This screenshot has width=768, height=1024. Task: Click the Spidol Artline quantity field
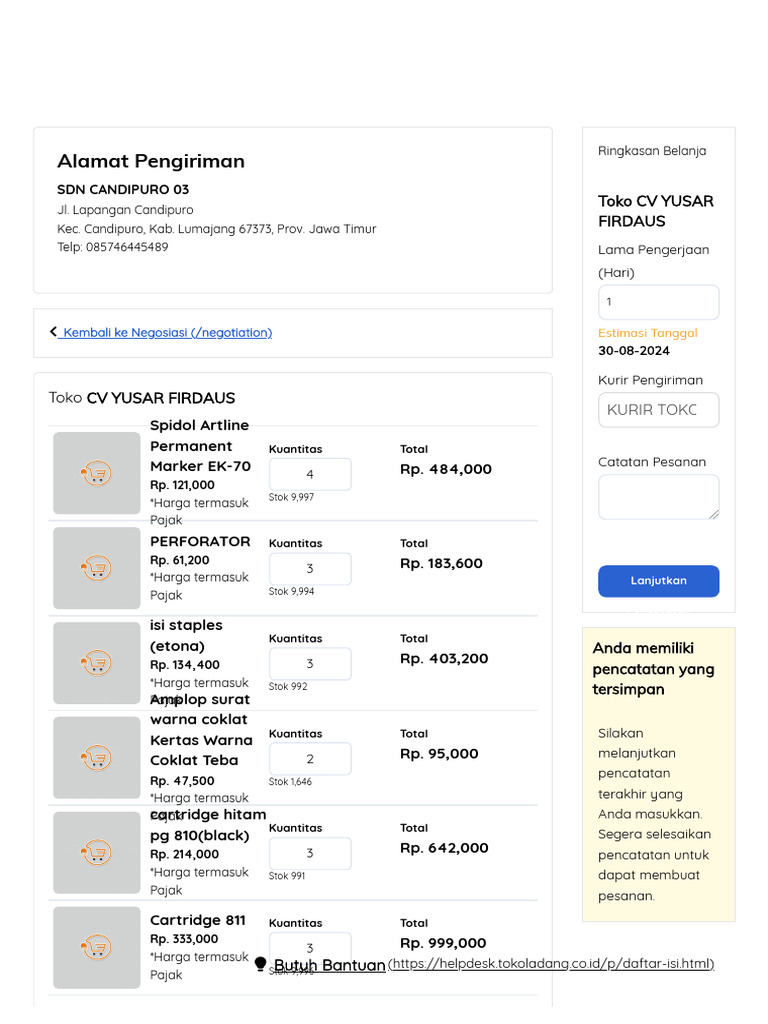click(310, 475)
